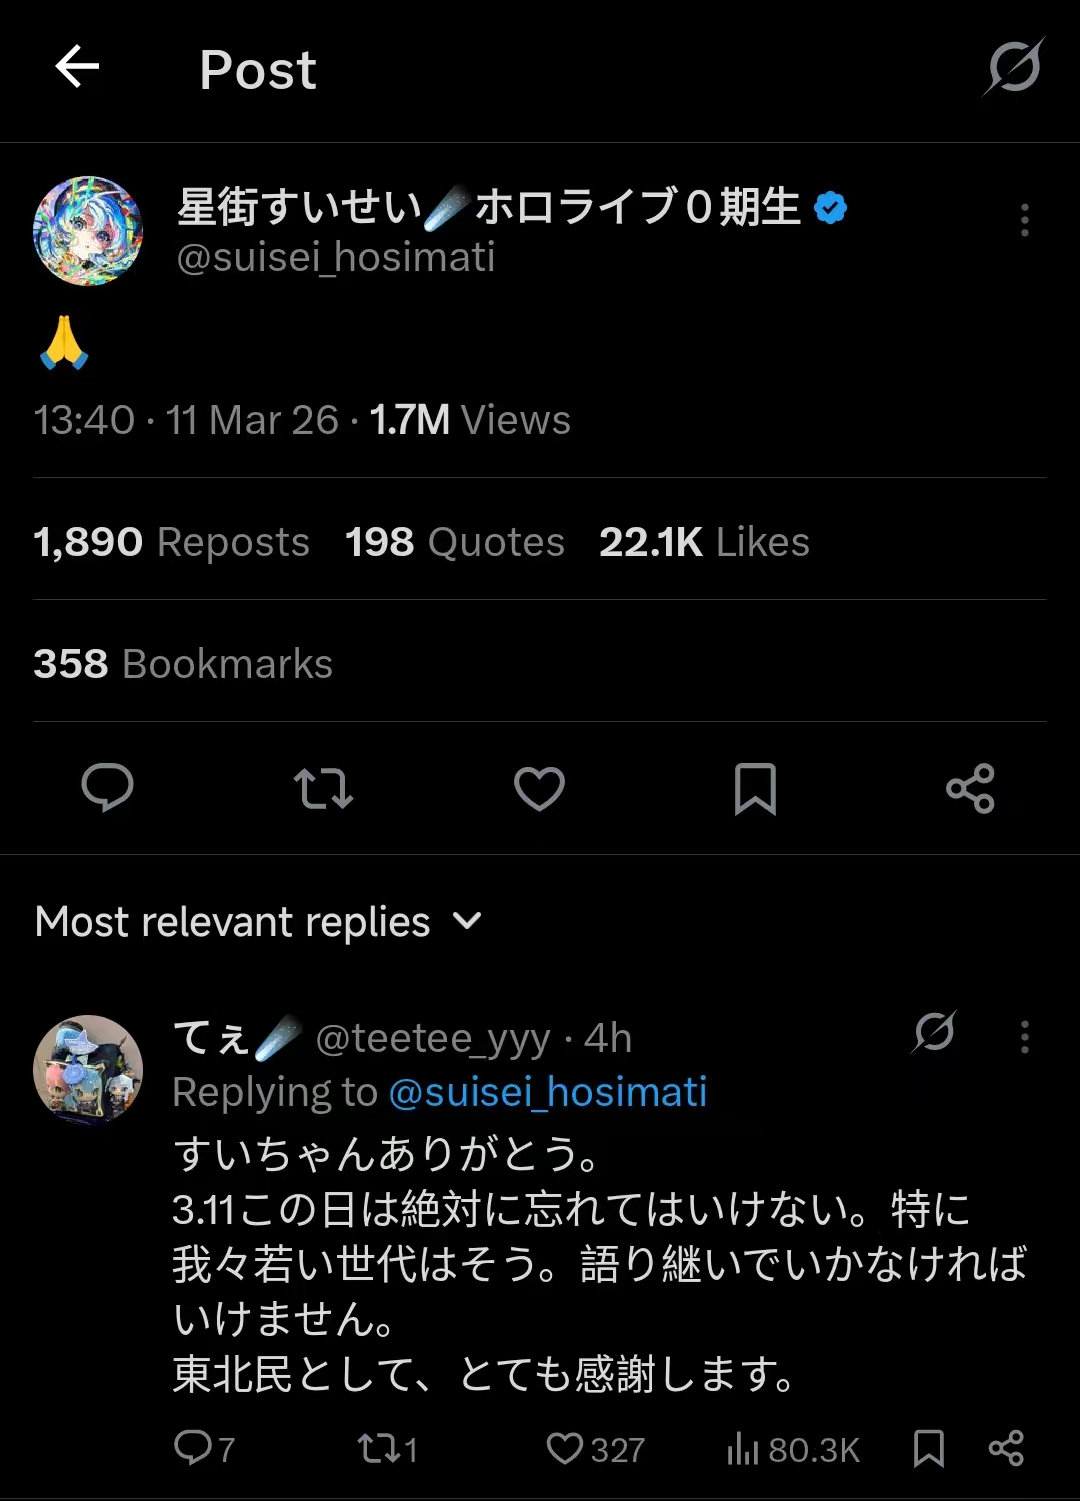Screen dimensions: 1080x1501
Task: View the 1,890 Reposts list
Action: pyautogui.click(x=171, y=542)
